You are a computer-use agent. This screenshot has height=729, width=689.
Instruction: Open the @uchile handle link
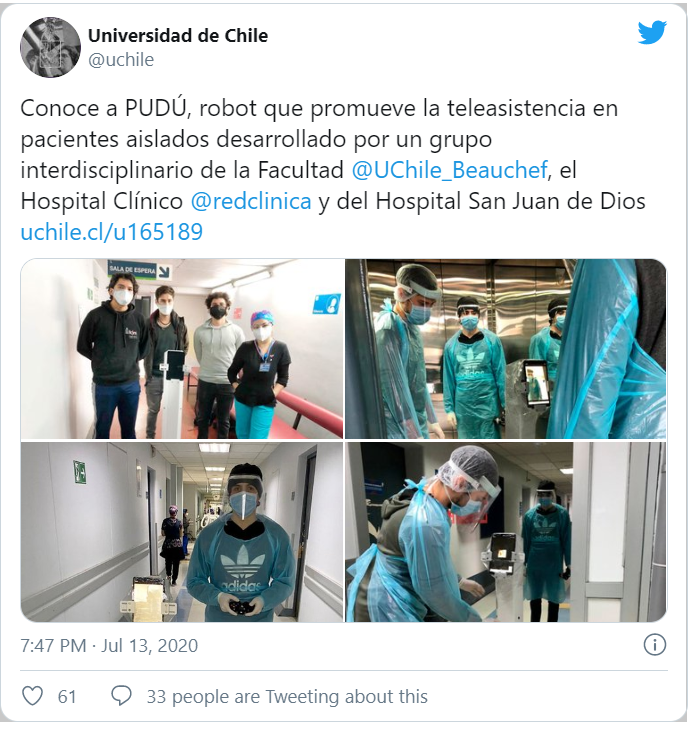point(121,60)
